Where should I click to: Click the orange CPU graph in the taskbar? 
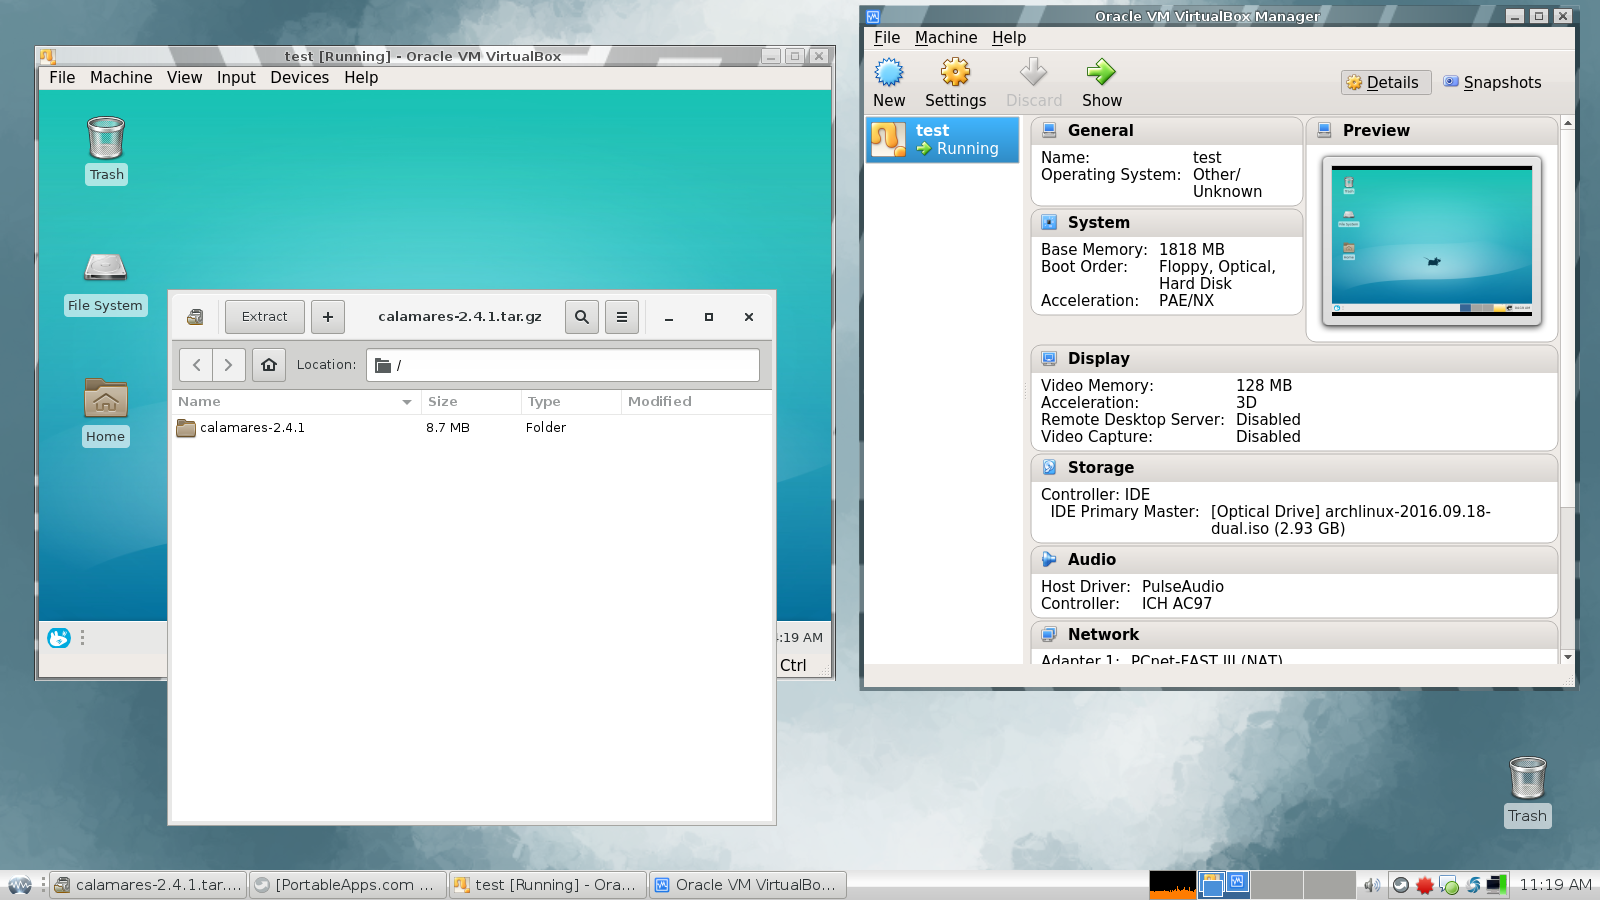pos(1172,885)
